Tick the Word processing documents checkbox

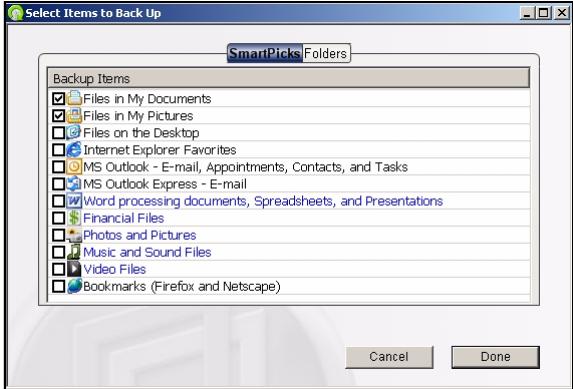pos(58,201)
